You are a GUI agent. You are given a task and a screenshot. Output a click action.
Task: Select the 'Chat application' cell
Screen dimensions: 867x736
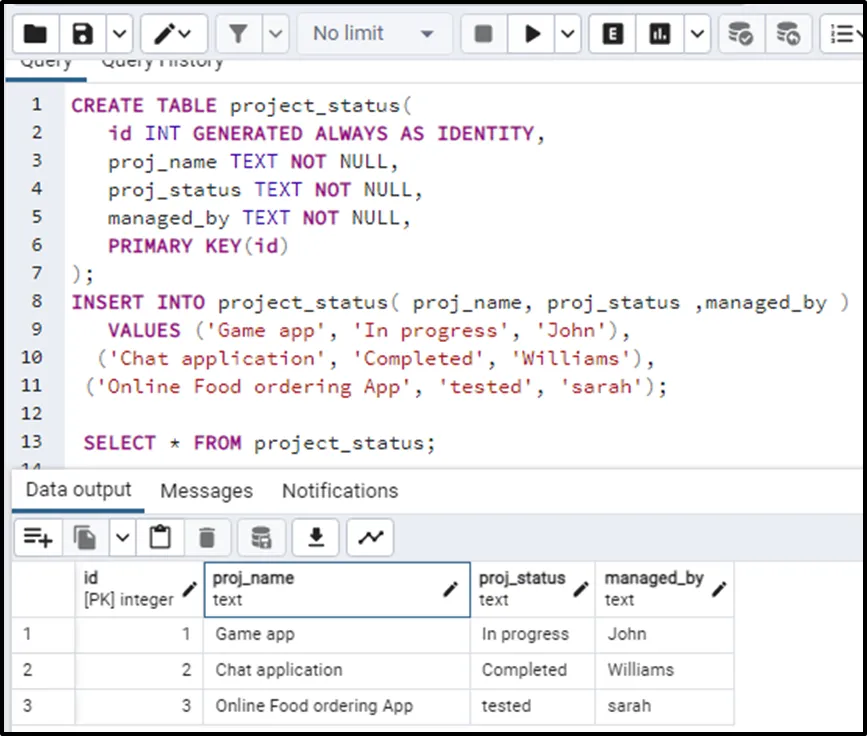click(x=279, y=670)
